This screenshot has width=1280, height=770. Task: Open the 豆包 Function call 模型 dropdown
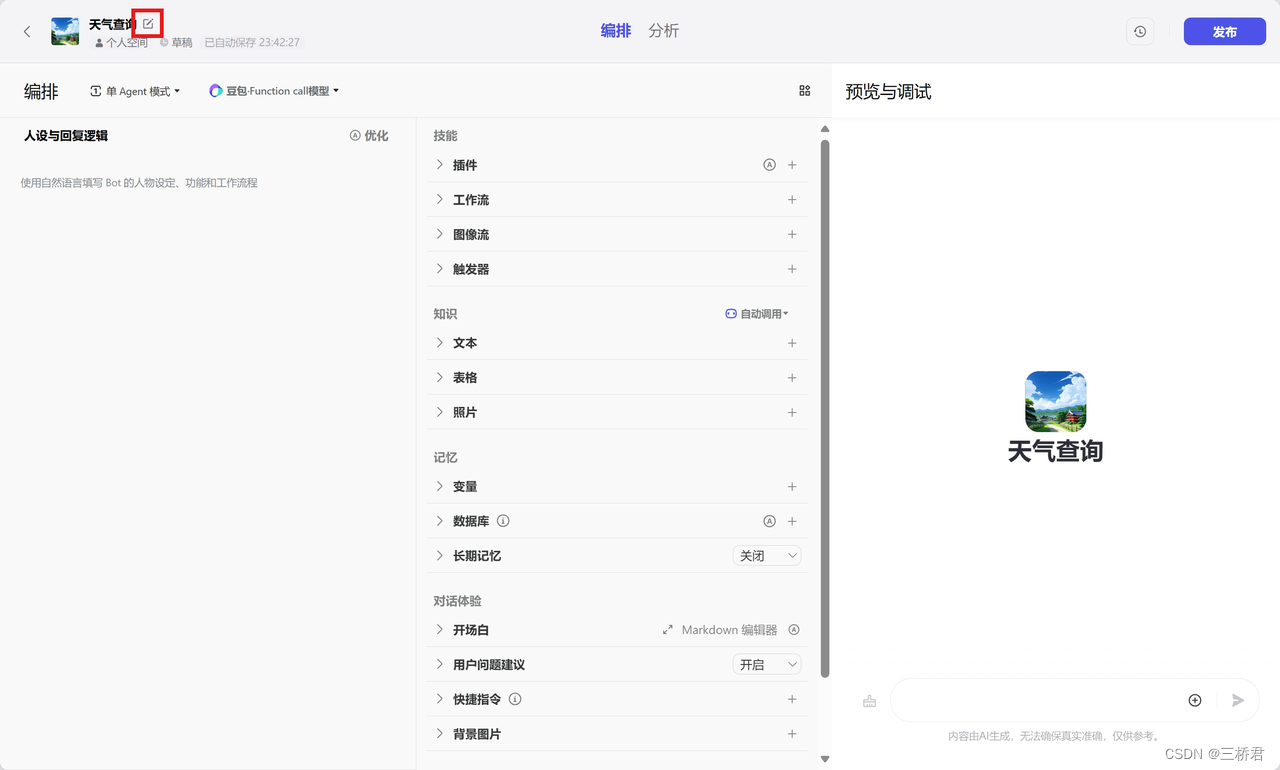[274, 91]
